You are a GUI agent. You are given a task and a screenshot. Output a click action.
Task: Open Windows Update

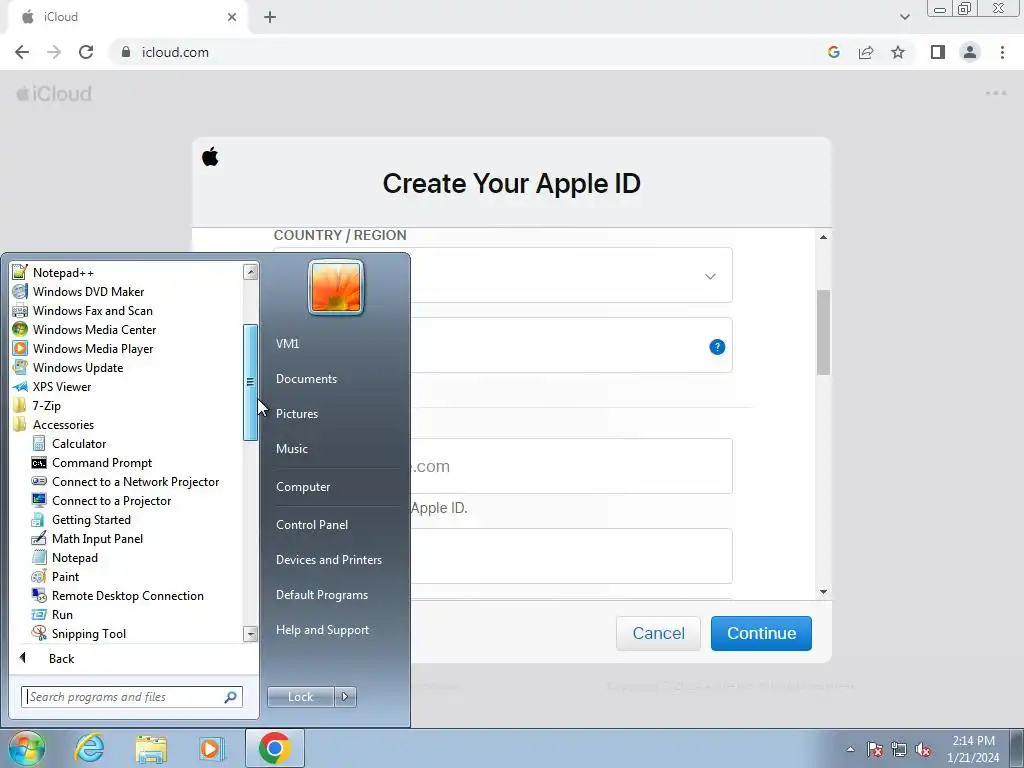click(78, 368)
